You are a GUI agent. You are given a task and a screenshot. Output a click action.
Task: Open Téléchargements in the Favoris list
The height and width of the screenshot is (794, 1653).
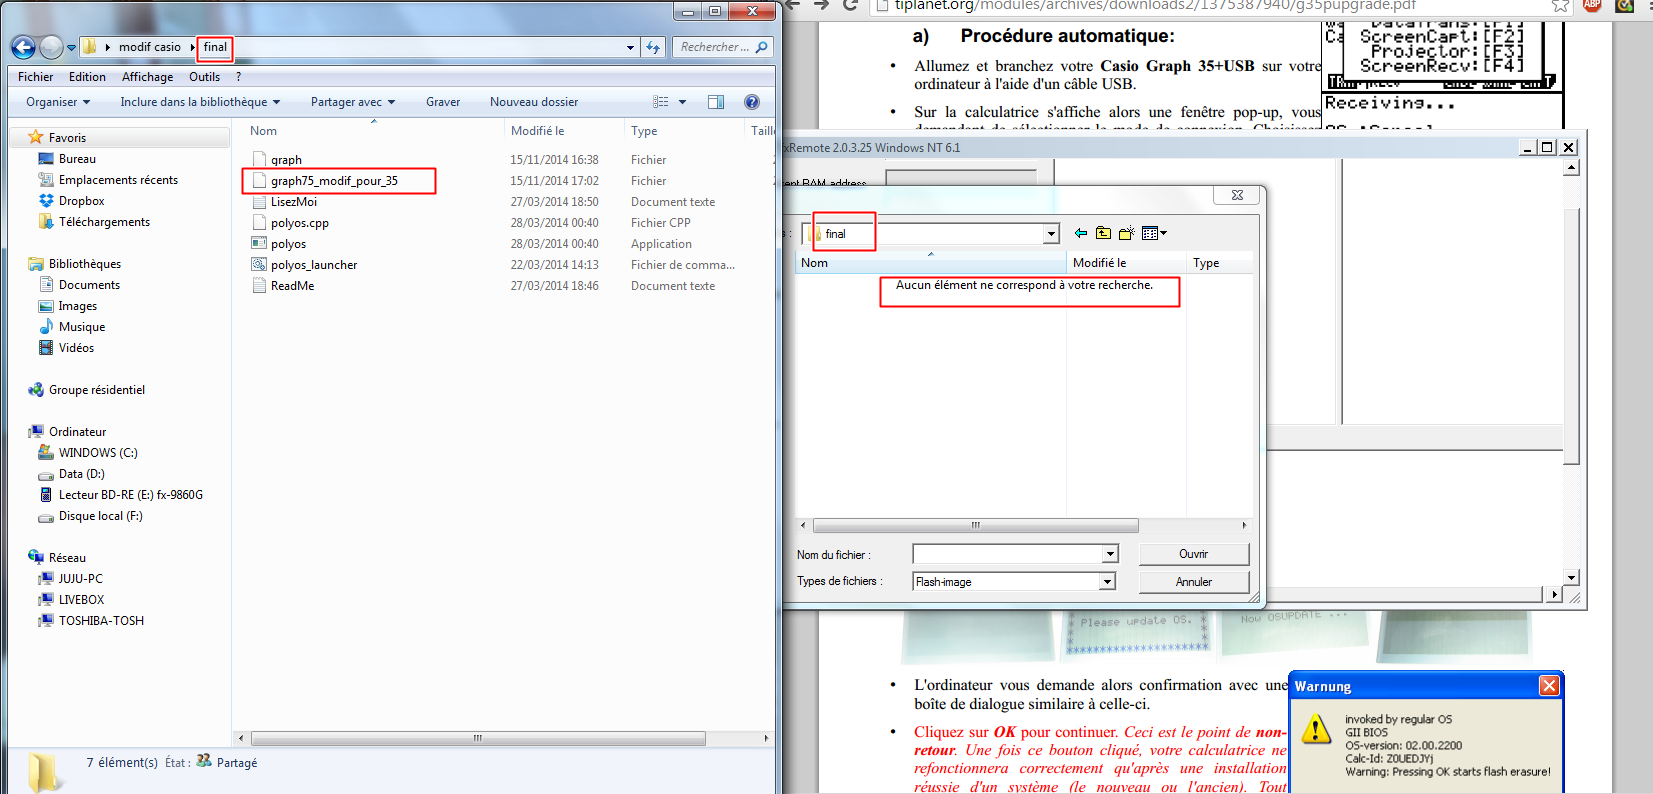(104, 222)
